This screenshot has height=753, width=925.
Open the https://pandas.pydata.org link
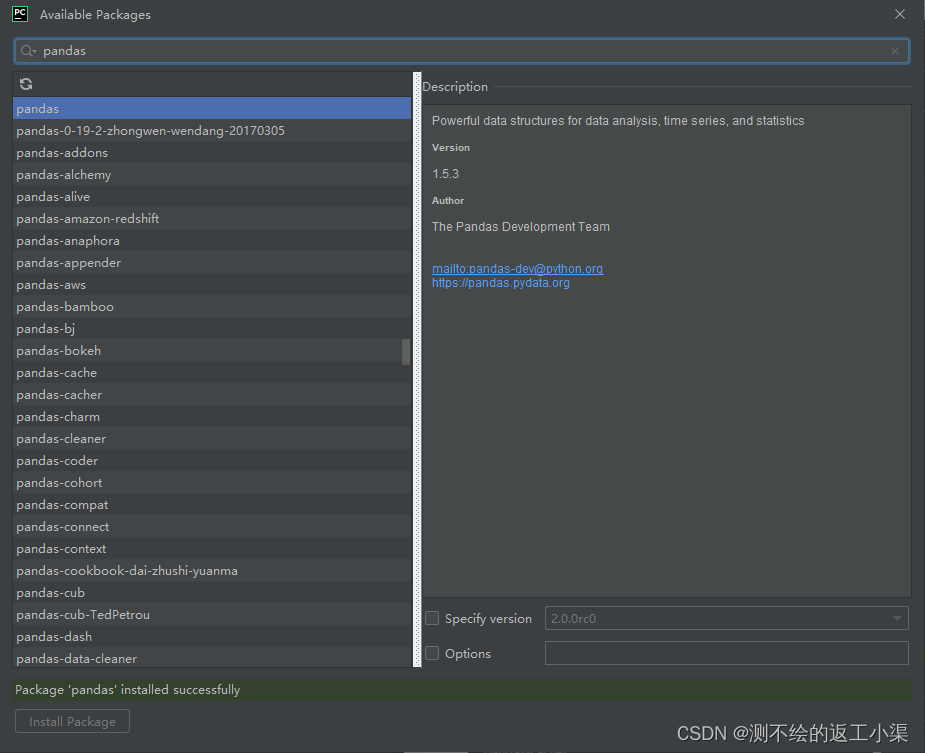(x=501, y=283)
